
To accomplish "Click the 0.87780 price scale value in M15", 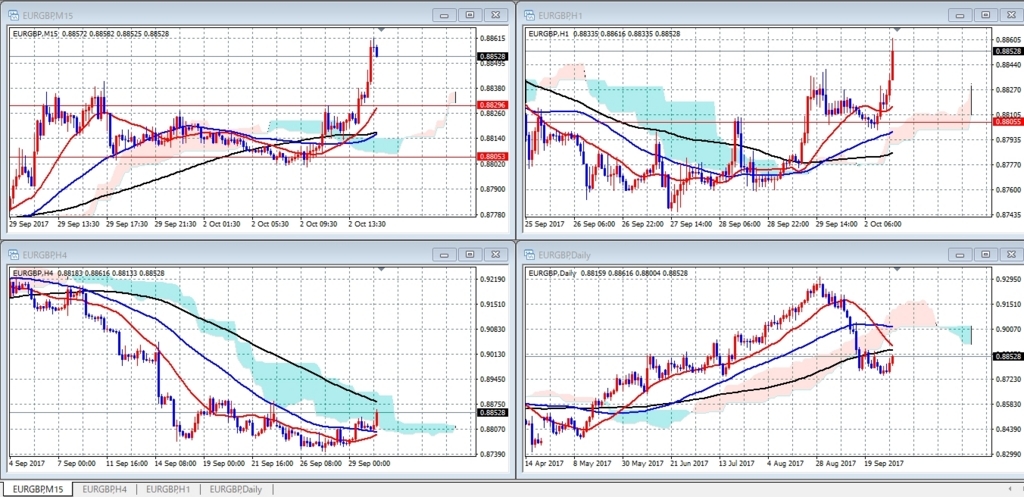I will pos(493,214).
